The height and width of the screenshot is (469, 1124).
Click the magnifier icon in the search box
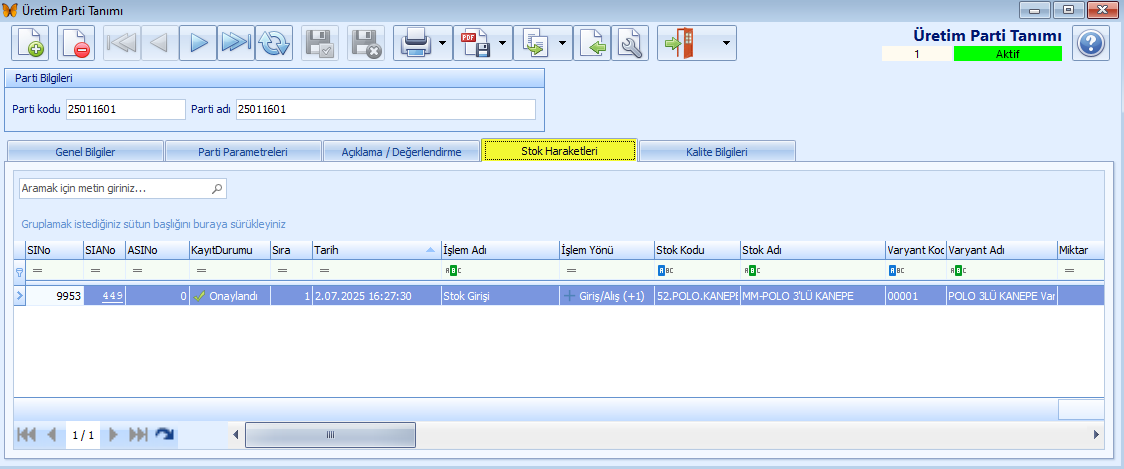217,189
